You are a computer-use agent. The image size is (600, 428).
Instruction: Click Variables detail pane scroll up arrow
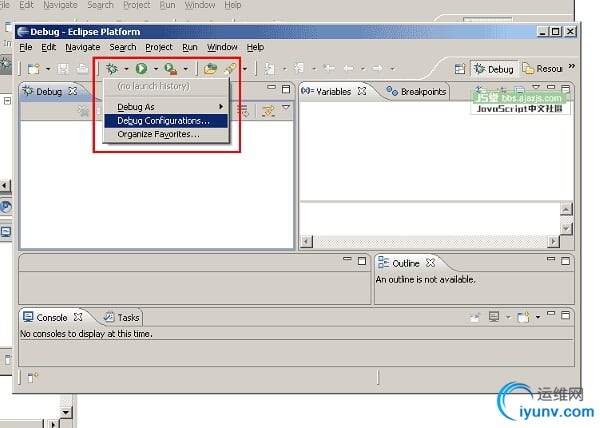(x=566, y=209)
